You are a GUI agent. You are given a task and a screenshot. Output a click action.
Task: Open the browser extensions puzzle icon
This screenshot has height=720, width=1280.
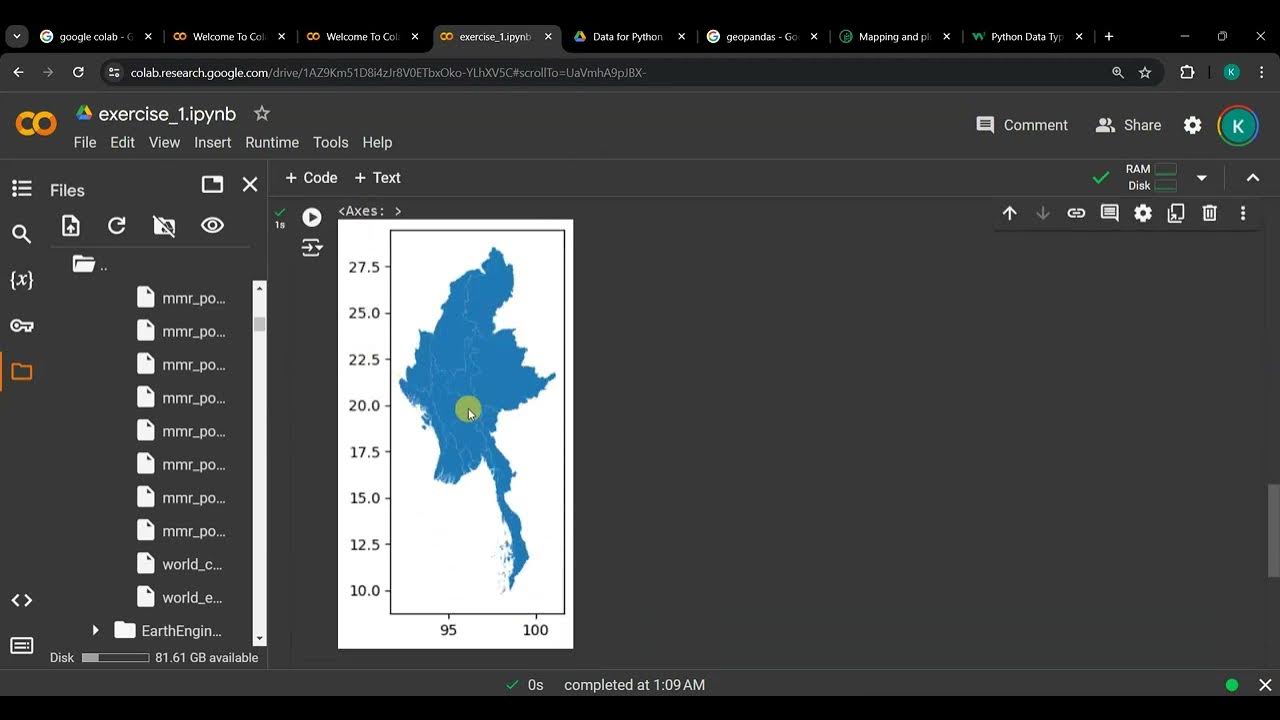[1187, 72]
